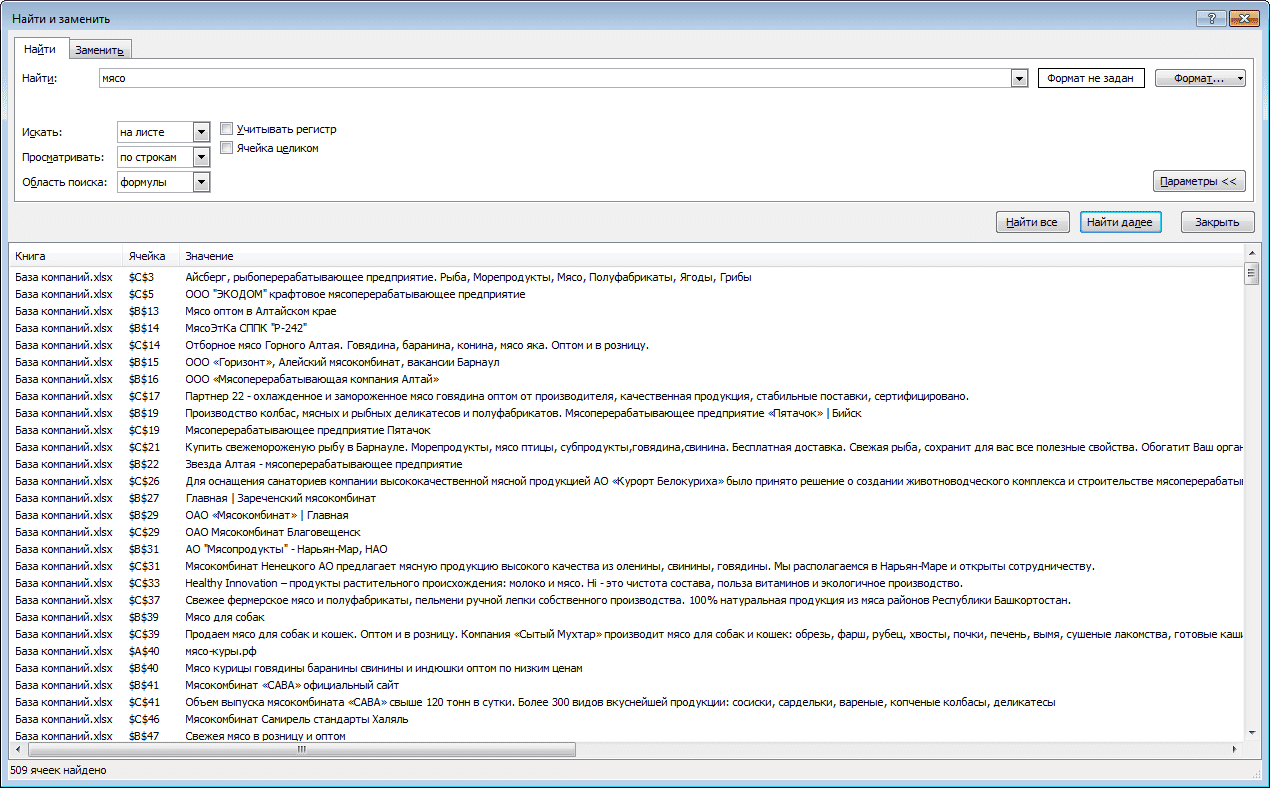
Task: Select result 'Звезда Алтая - мясоперерабатывающее предприятие'
Action: [x=626, y=464]
